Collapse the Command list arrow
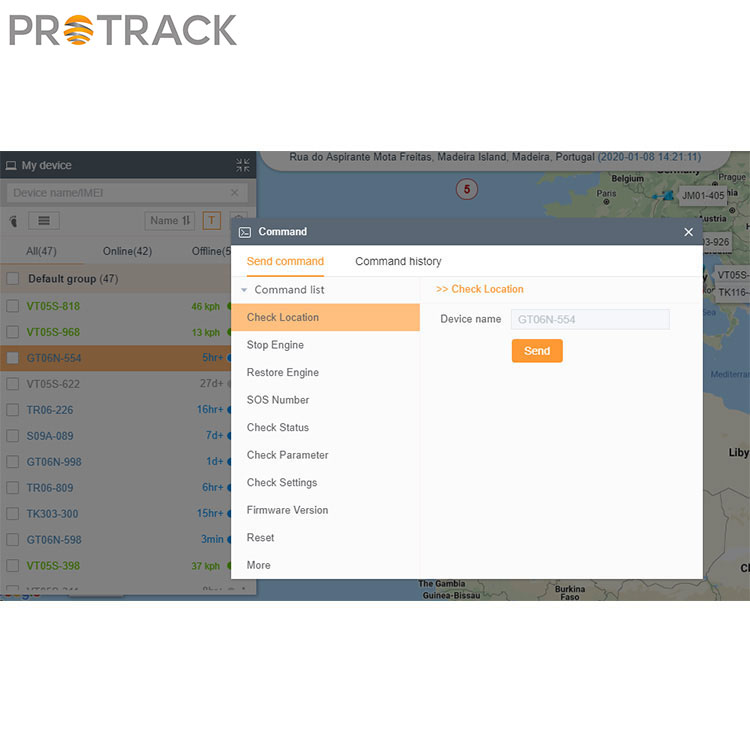This screenshot has width=750, height=750. 244,290
